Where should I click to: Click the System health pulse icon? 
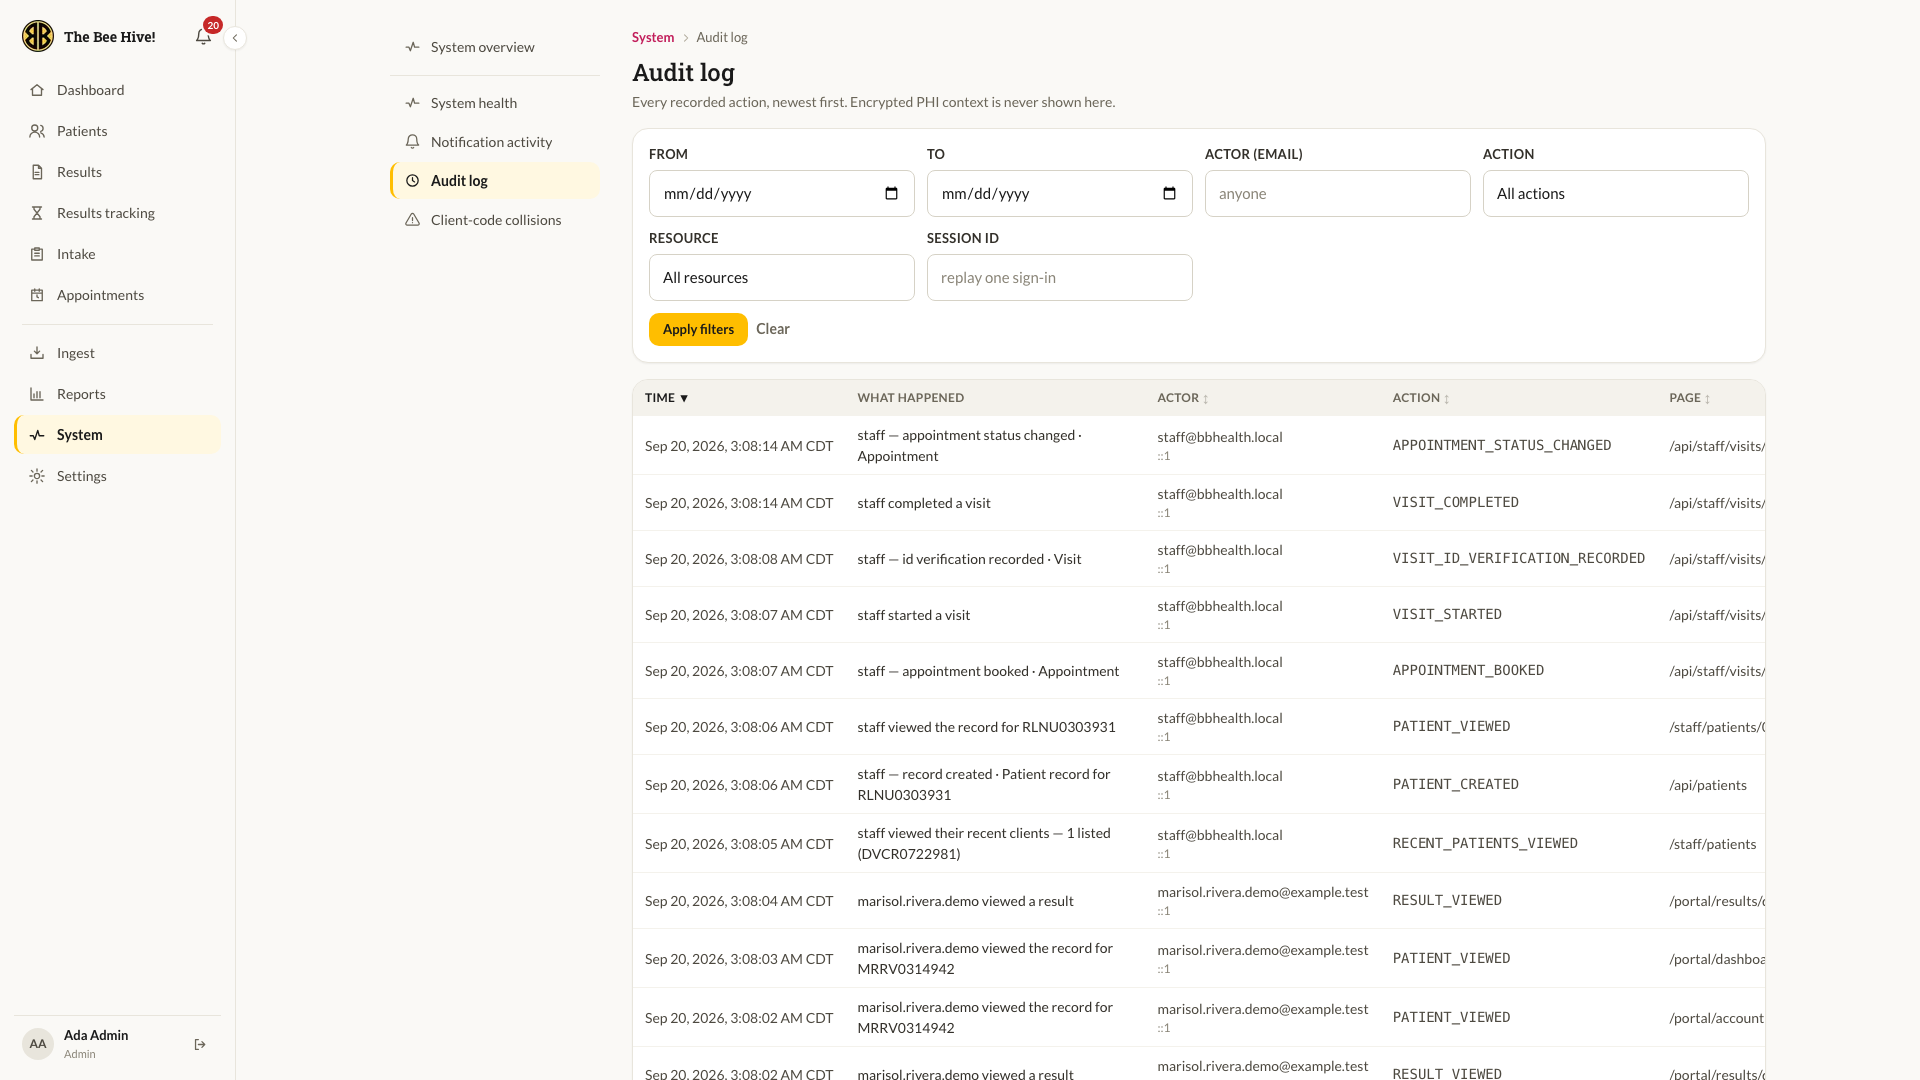tap(412, 103)
